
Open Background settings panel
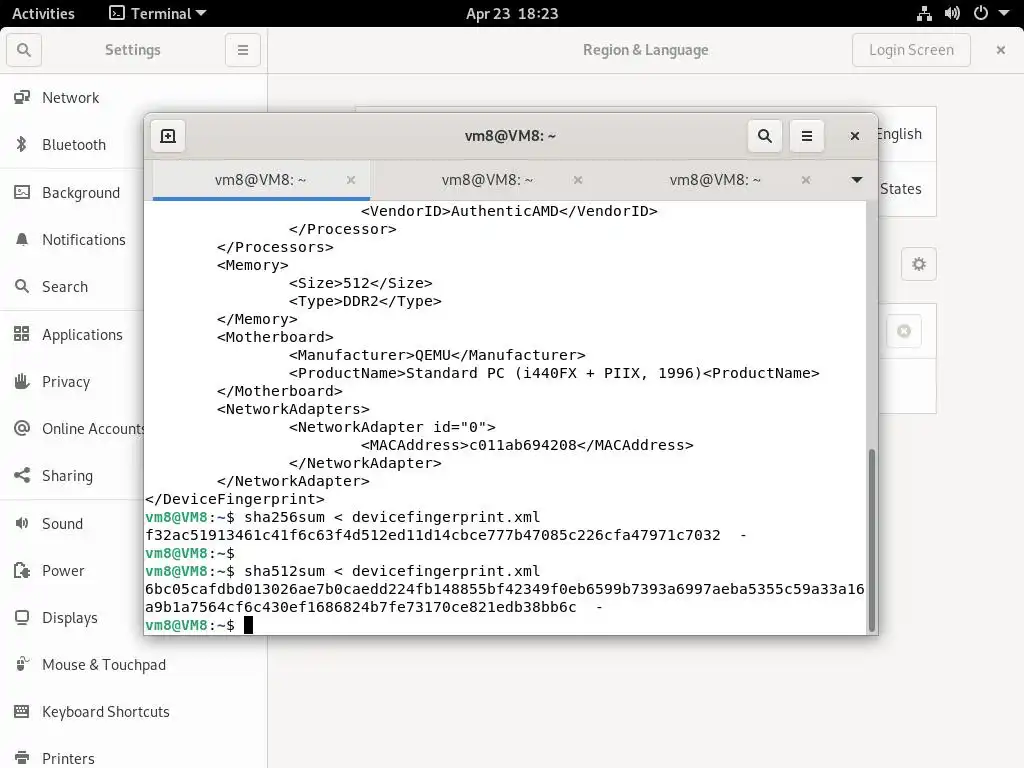coord(72,193)
